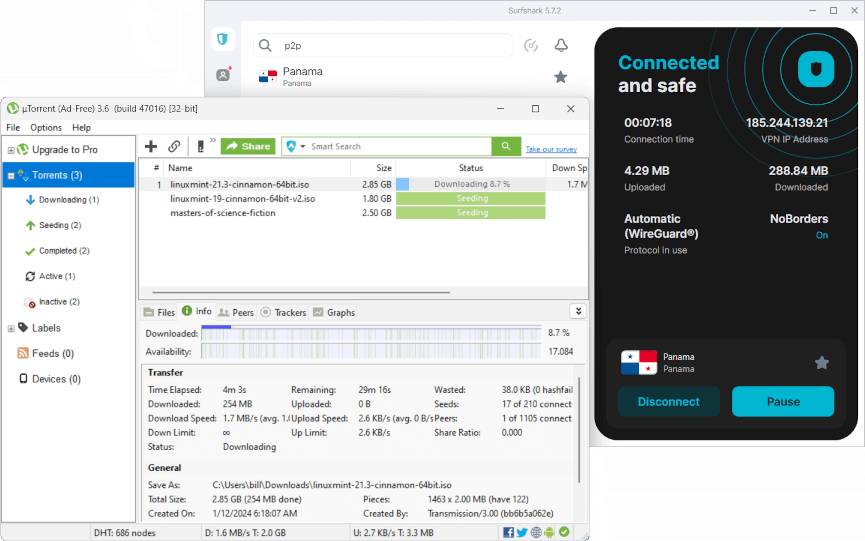
Task: Open Surfshark shield VPN sidebar icon
Action: (223, 39)
